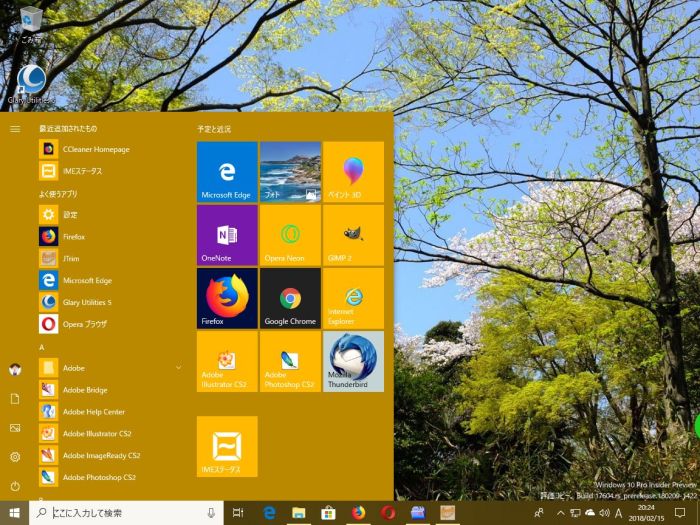Open the large IME status tile
Image resolution: width=700 pixels, height=525 pixels.
[x=227, y=446]
